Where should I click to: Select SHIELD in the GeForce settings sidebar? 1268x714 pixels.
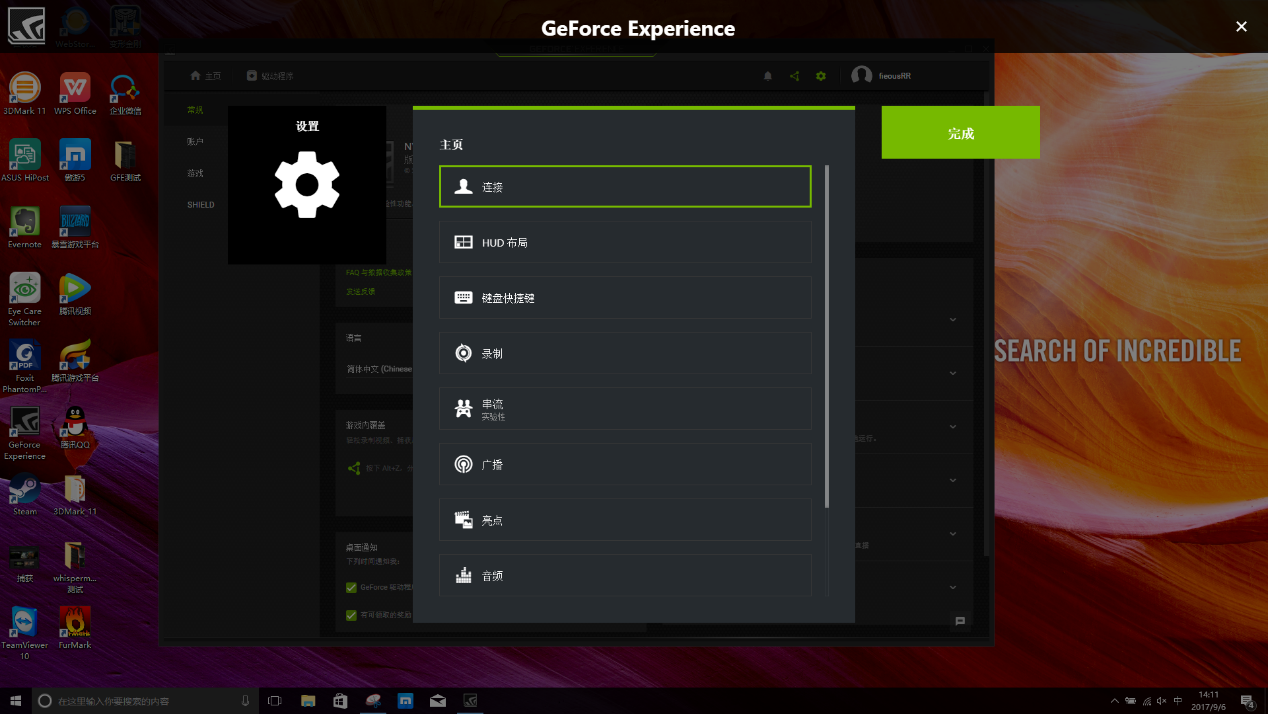[201, 205]
